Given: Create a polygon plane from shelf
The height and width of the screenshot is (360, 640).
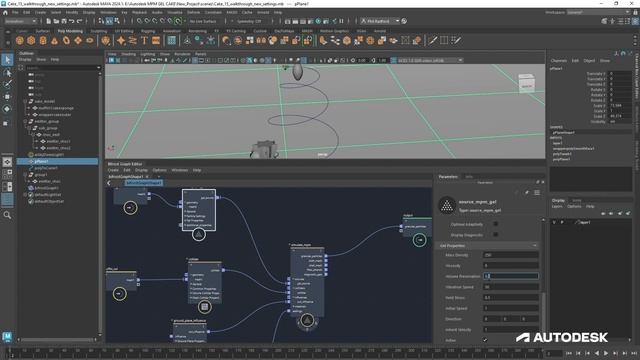Looking at the screenshot, I should (x=78, y=40).
